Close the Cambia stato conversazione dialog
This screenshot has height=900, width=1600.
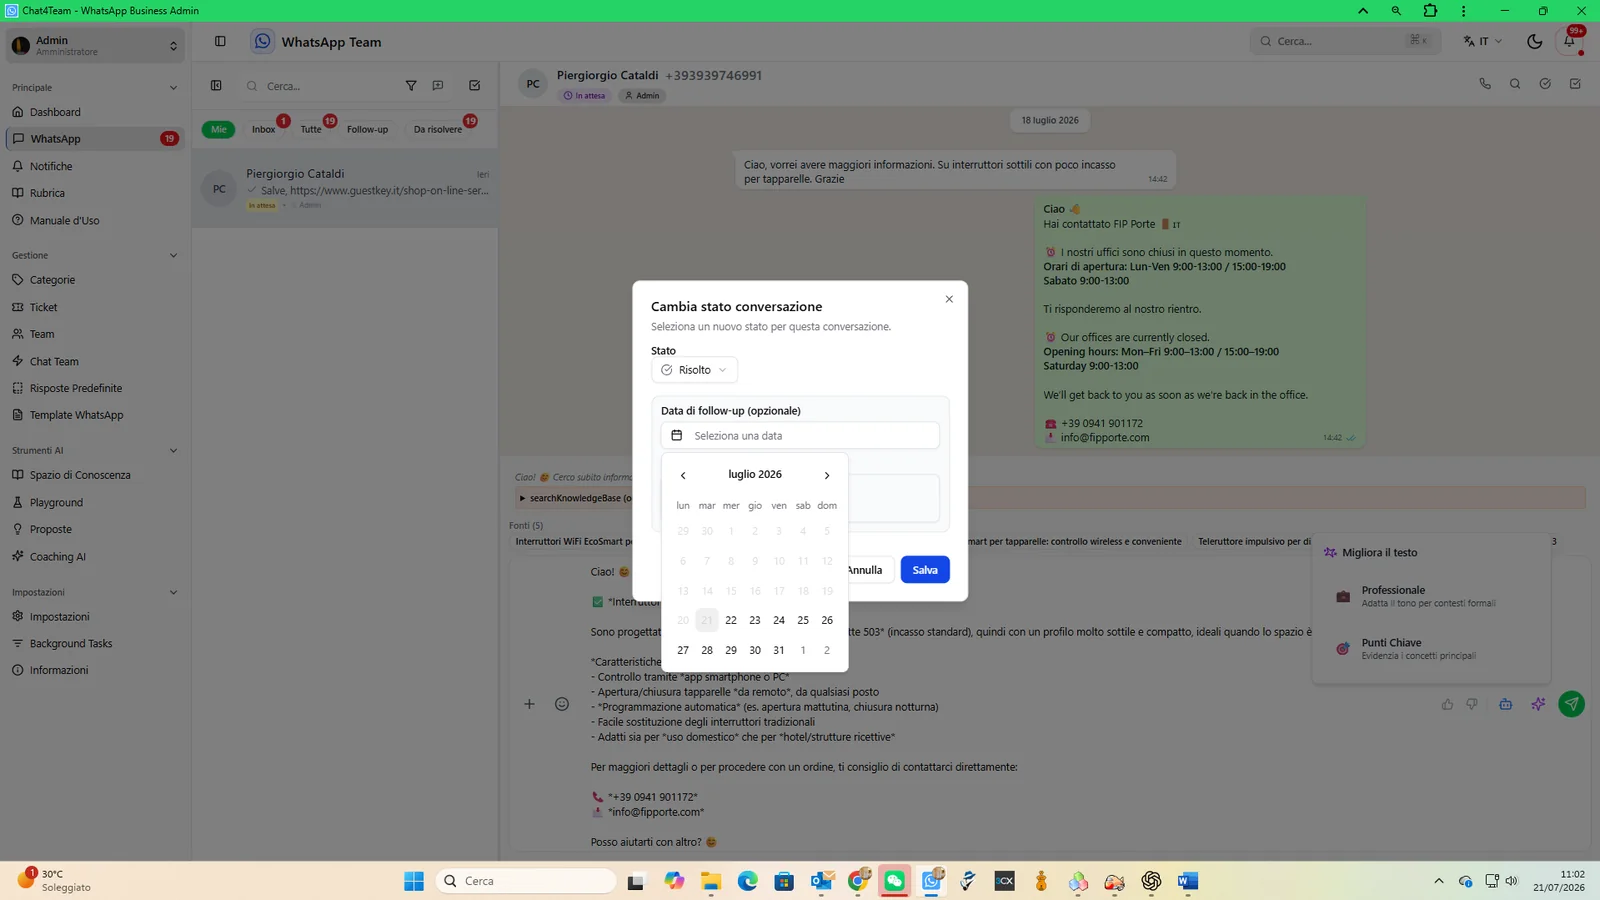pyautogui.click(x=949, y=299)
